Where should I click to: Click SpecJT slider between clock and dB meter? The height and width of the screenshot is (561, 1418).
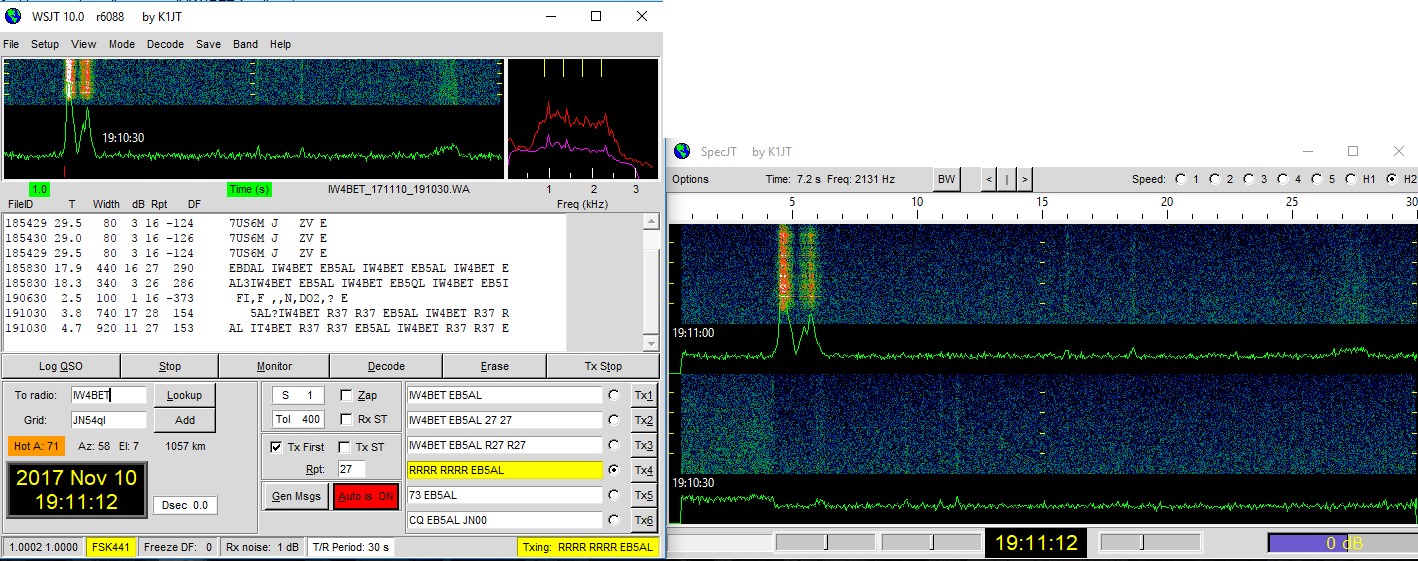(1149, 542)
